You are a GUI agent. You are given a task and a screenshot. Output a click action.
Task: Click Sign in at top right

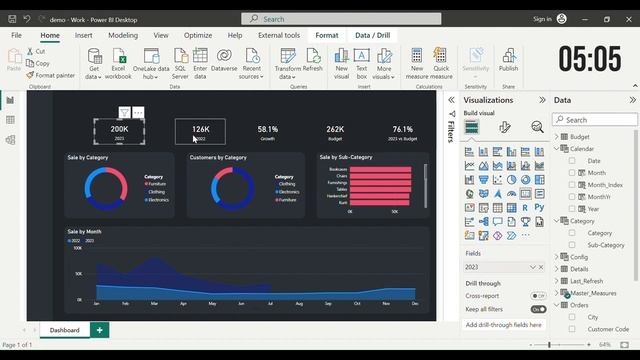542,19
